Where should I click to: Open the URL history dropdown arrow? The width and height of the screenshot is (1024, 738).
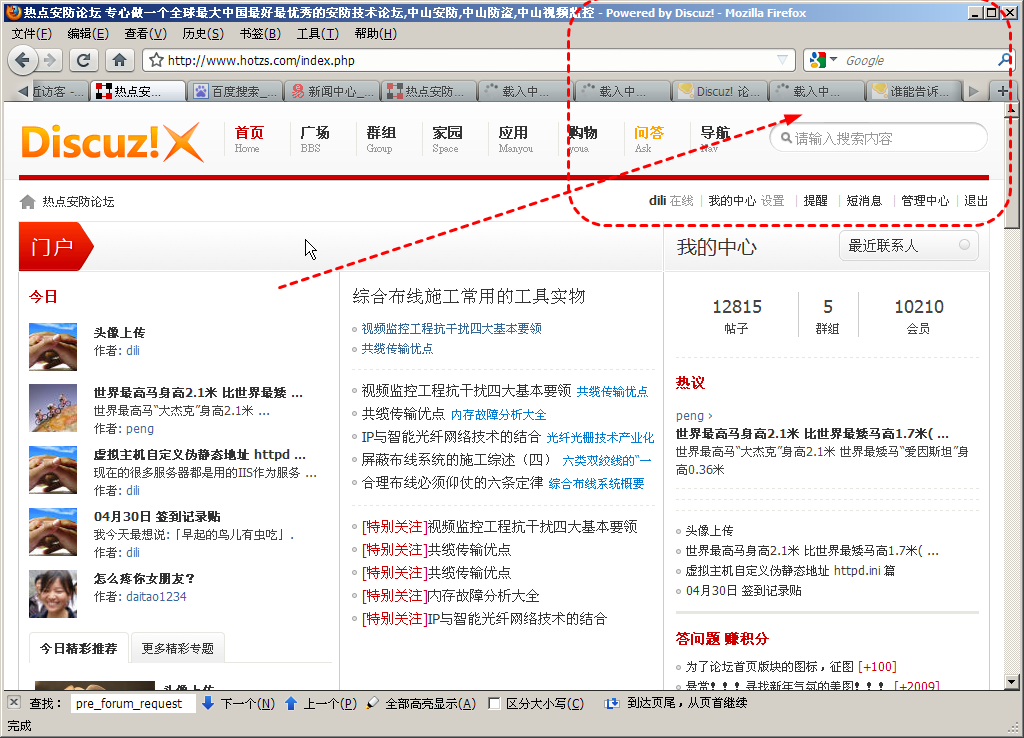[782, 60]
